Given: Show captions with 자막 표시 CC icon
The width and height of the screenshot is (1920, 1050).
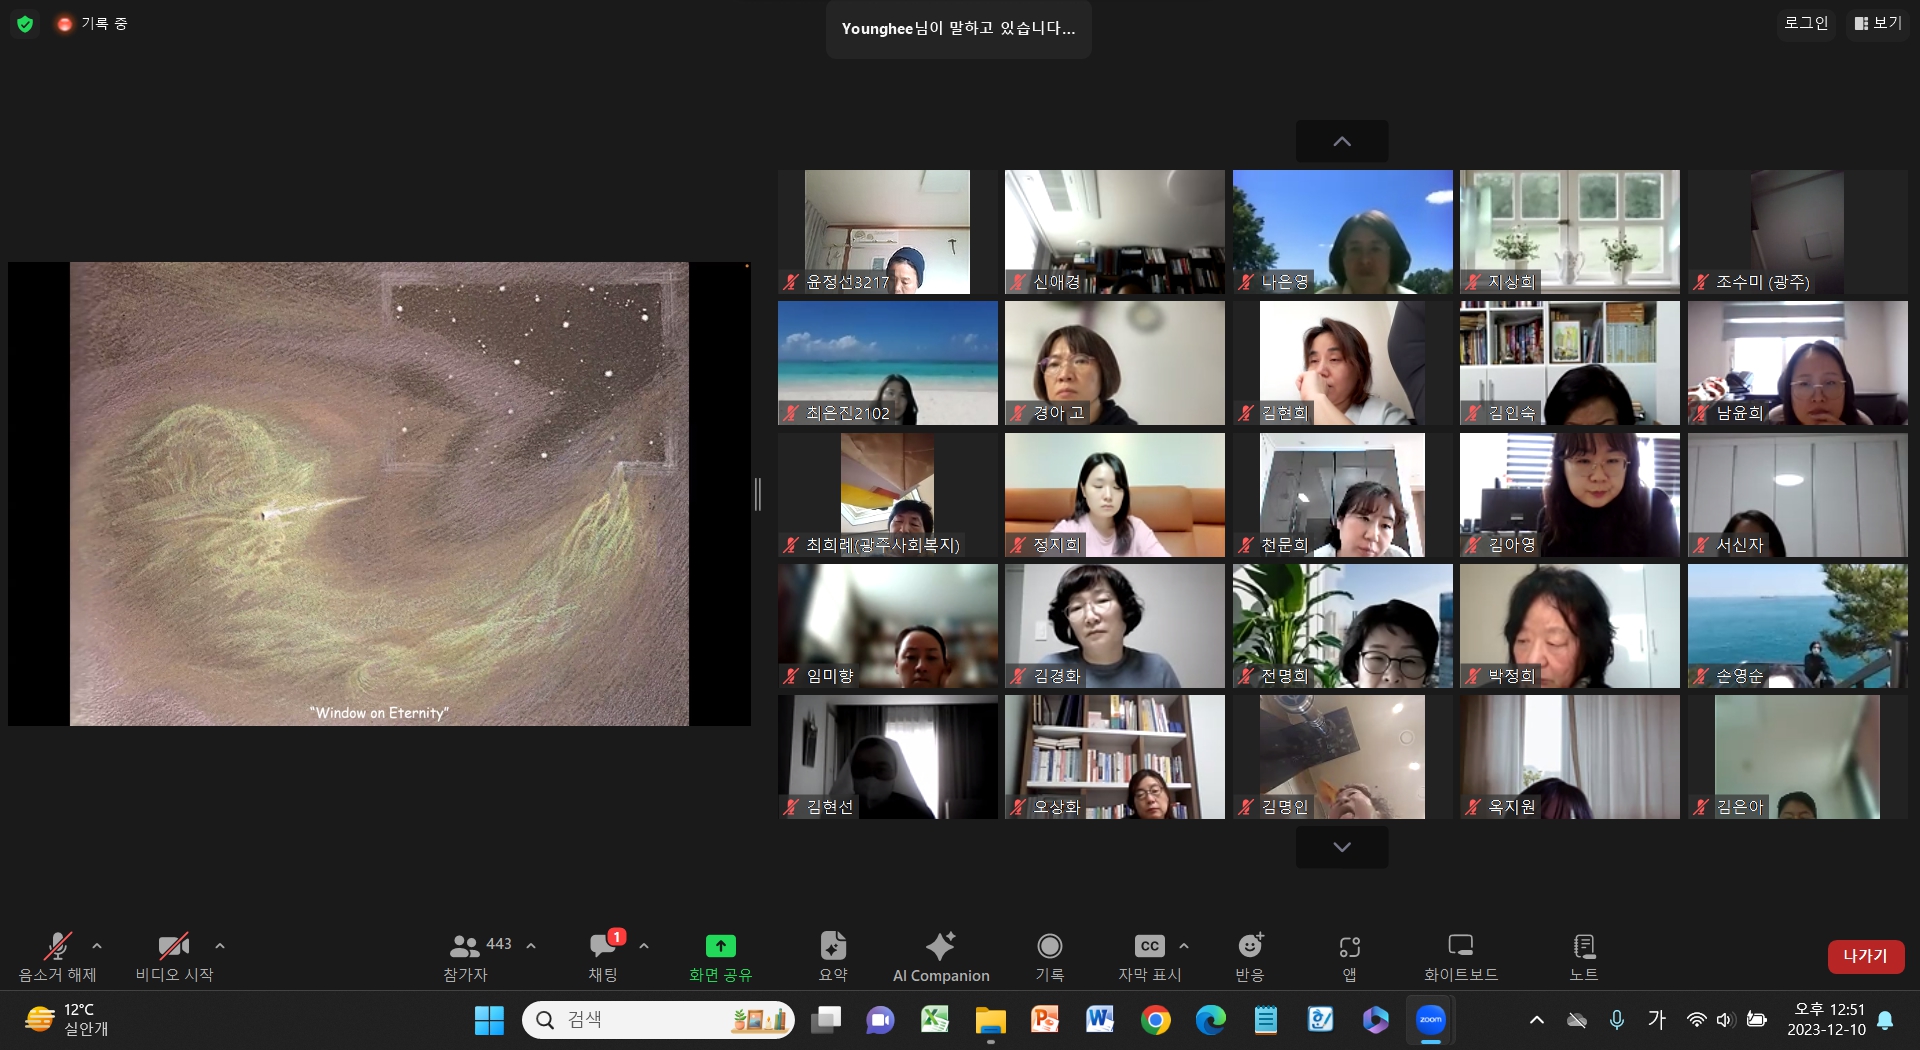Looking at the screenshot, I should pyautogui.click(x=1150, y=946).
